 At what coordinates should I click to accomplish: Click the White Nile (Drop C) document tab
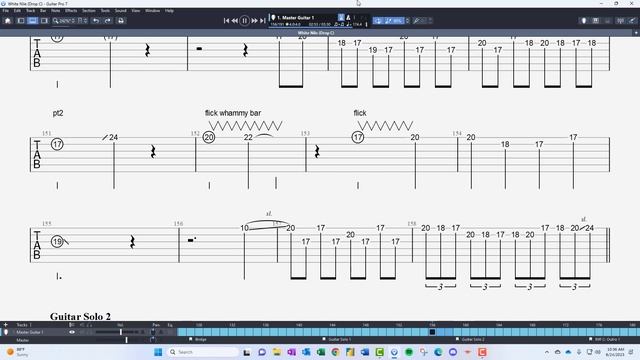[x=316, y=33]
